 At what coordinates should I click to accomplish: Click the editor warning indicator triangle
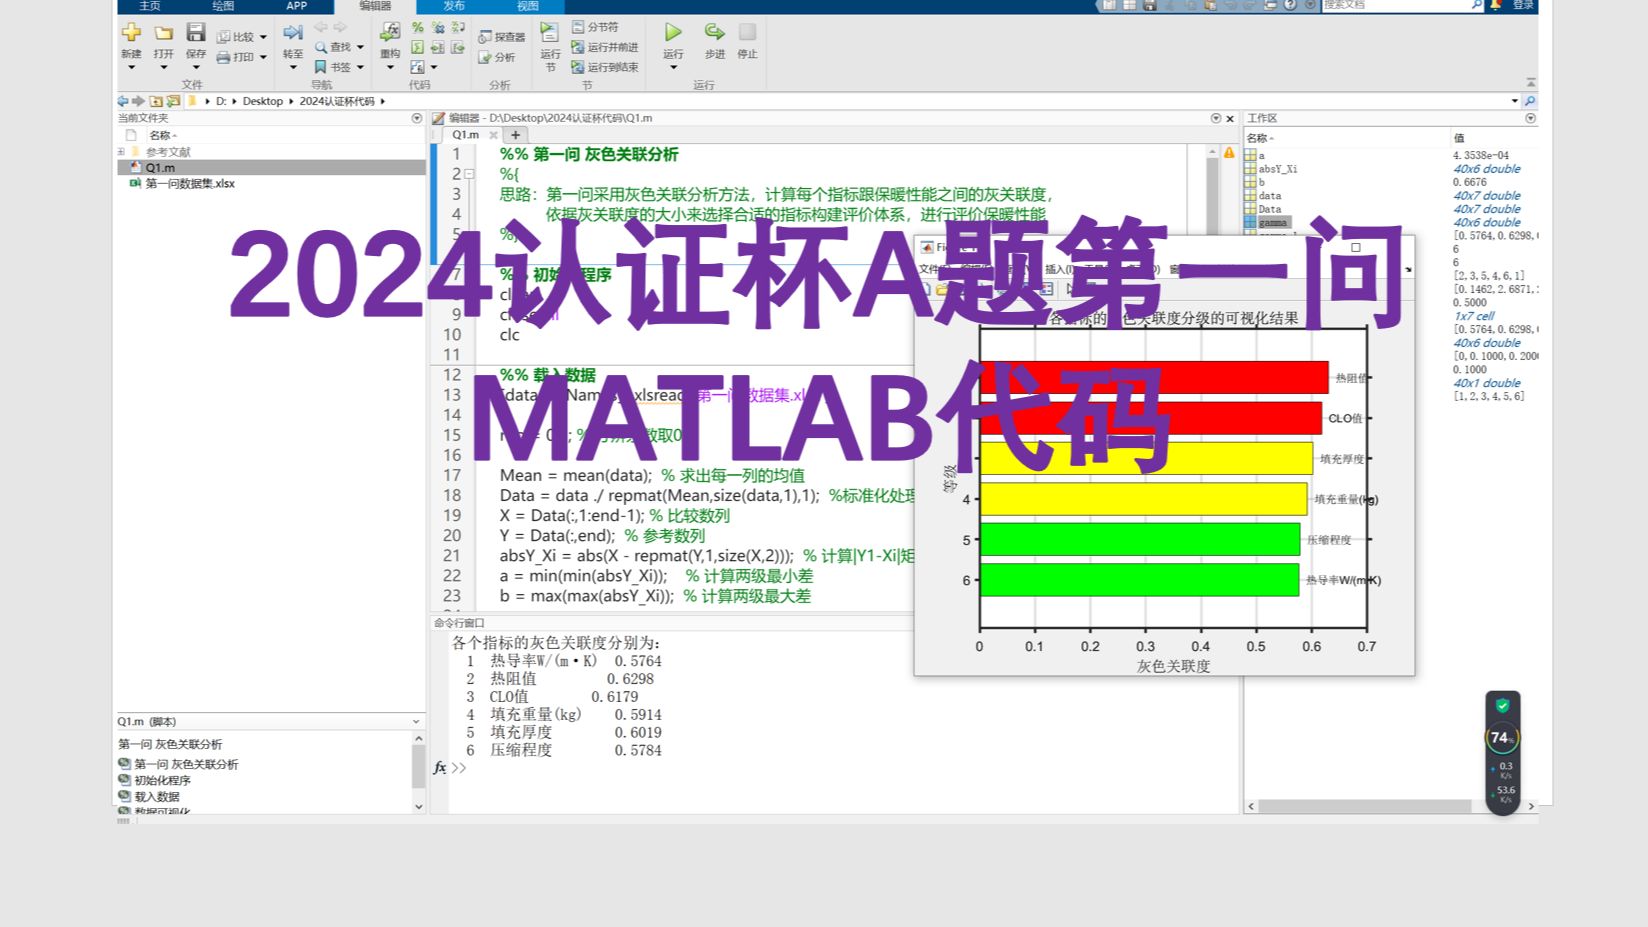click(x=1229, y=152)
